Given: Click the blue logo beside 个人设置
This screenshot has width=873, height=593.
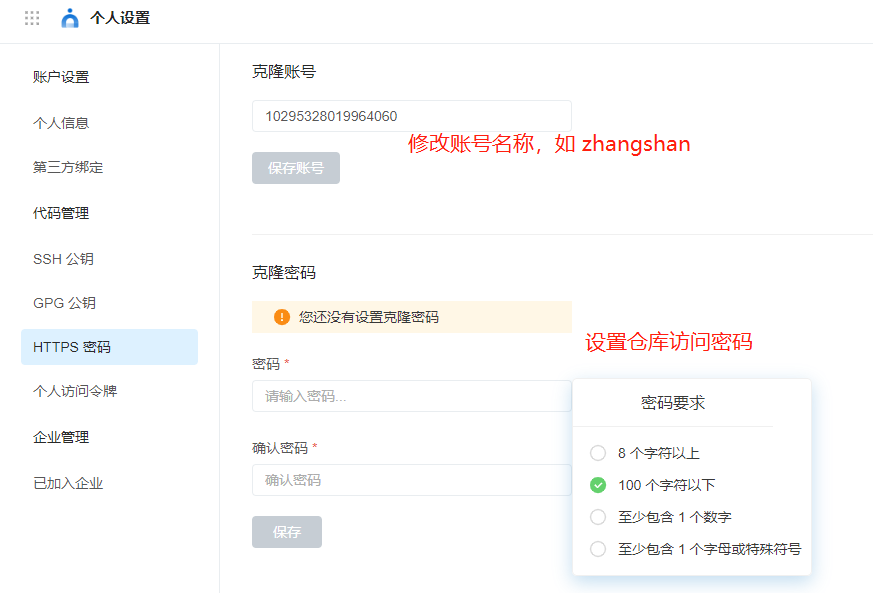Looking at the screenshot, I should pyautogui.click(x=69, y=18).
